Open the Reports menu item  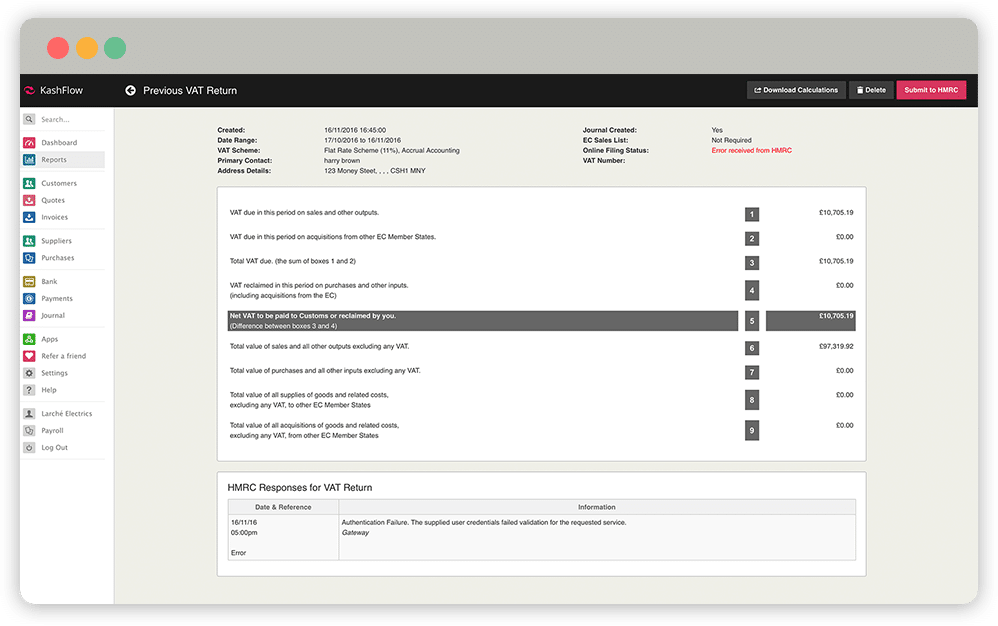54,160
